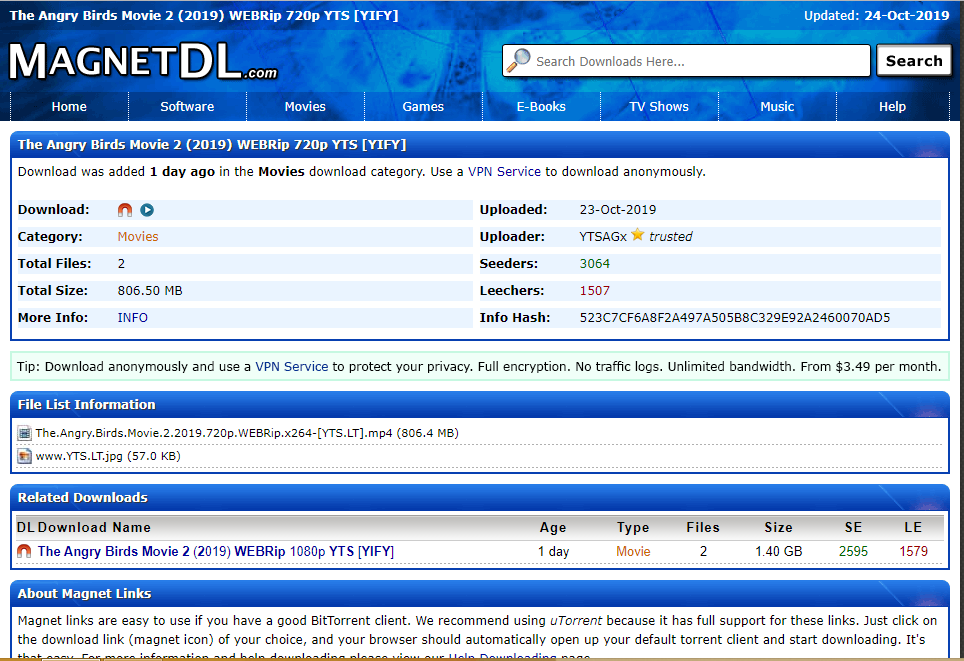Screen dimensions: 964x661
Task: Click the LE column header
Action: point(913,528)
